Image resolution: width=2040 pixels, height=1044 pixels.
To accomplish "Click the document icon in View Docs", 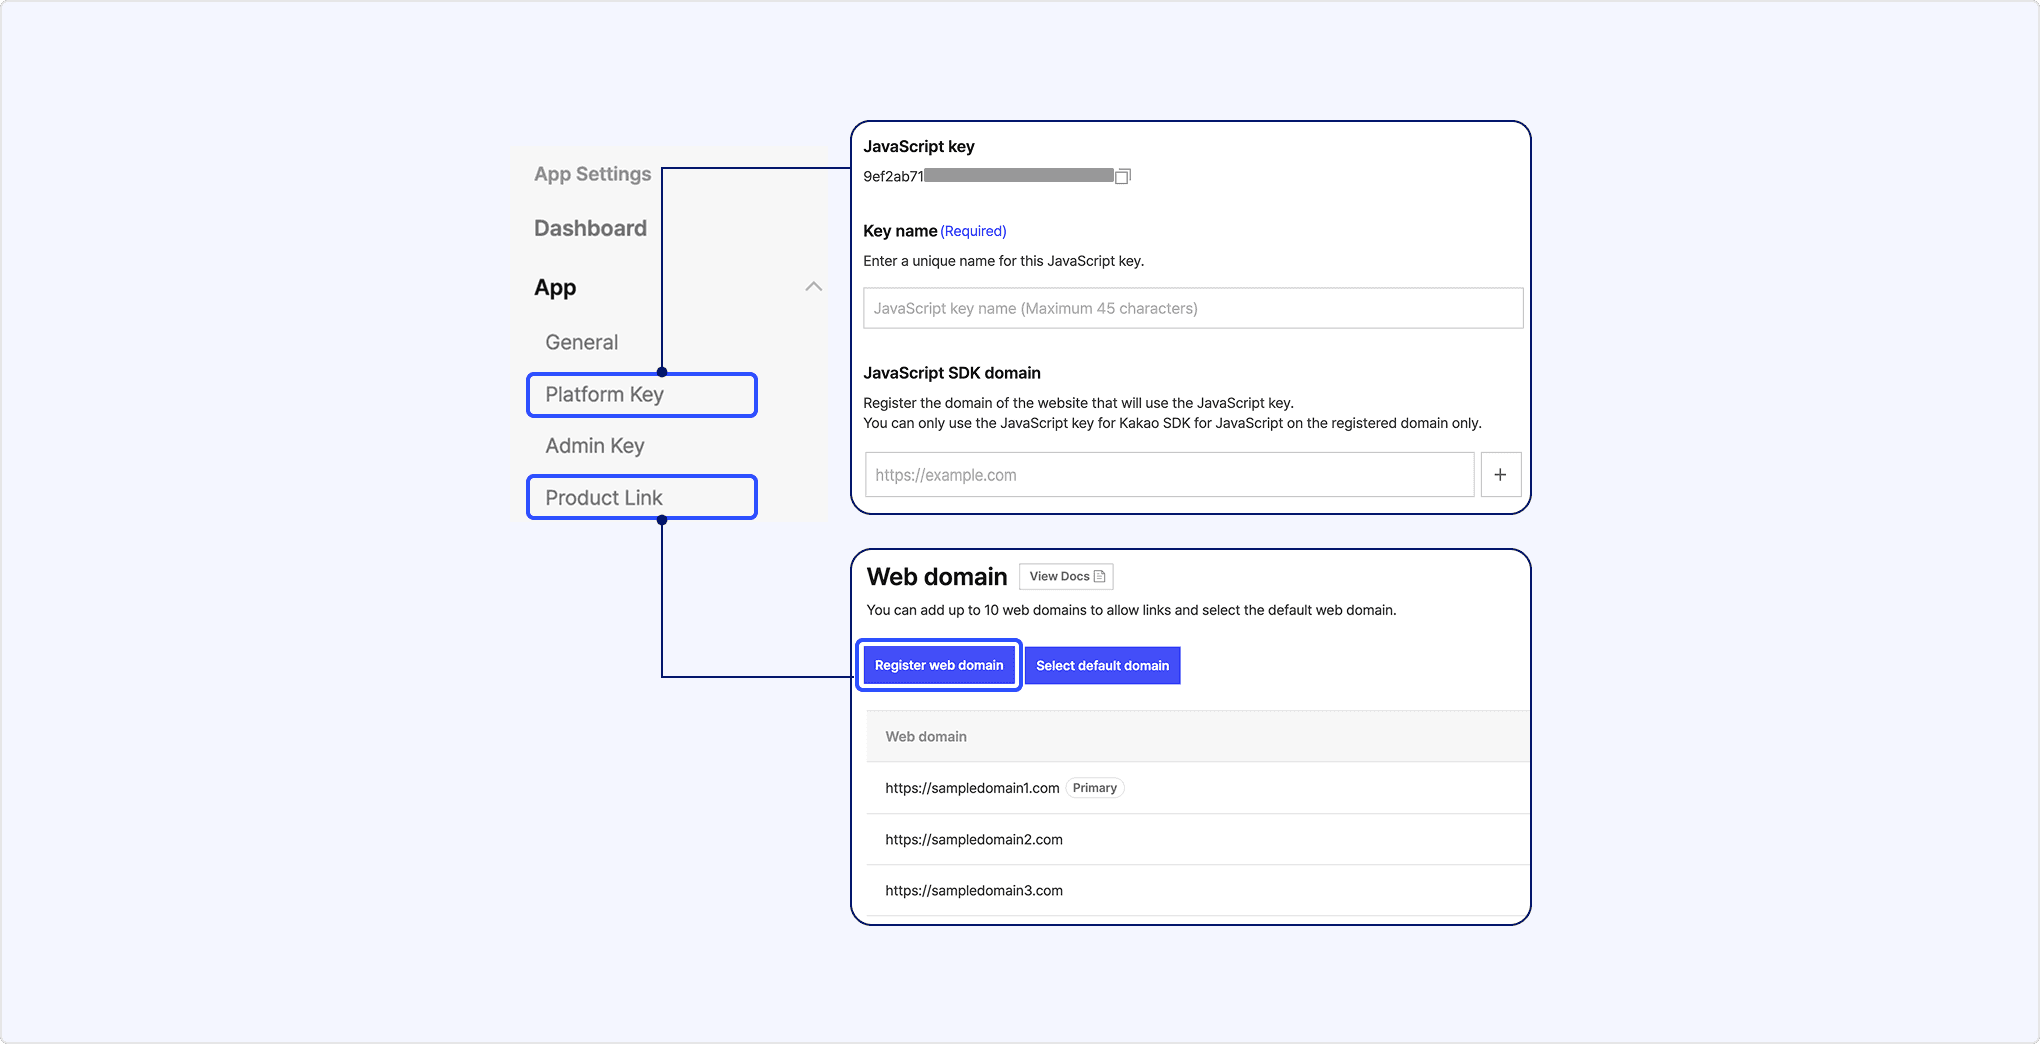I will point(1099,577).
